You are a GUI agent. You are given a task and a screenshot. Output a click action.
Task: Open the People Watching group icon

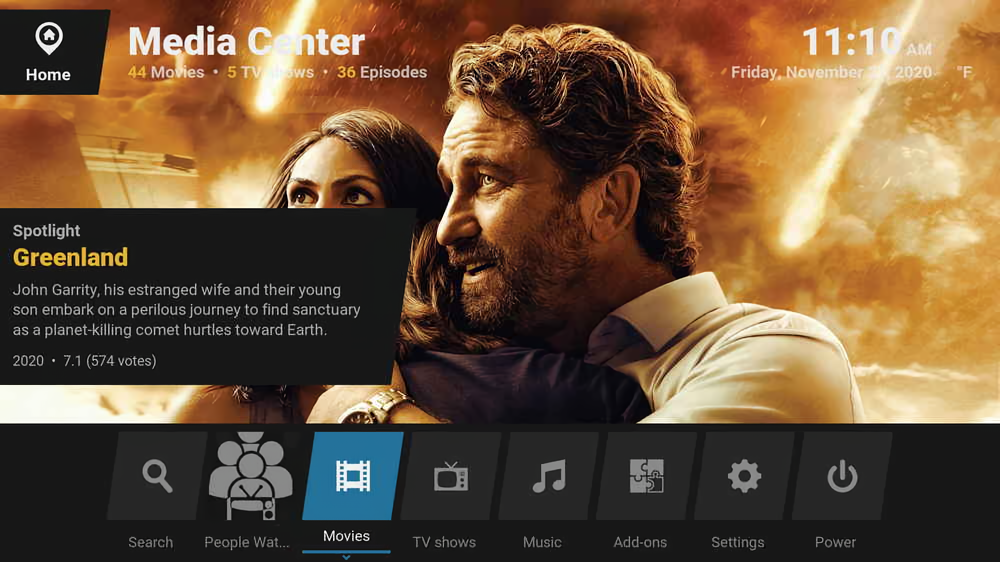coord(251,476)
